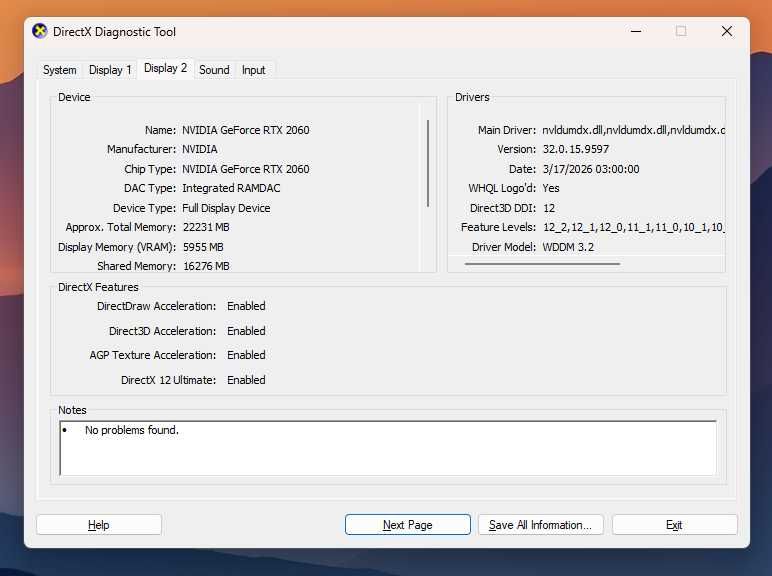Viewport: 772px width, 576px height.
Task: Click the DirectX Features group heading
Action: coord(98,287)
